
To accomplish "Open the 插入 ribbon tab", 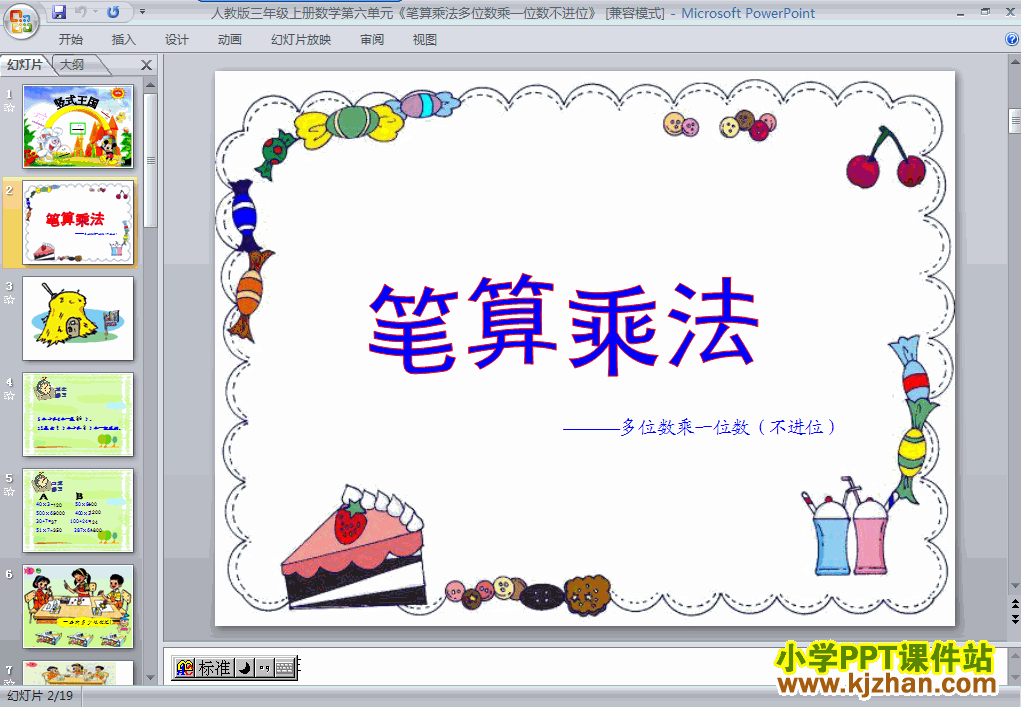I will tap(124, 40).
